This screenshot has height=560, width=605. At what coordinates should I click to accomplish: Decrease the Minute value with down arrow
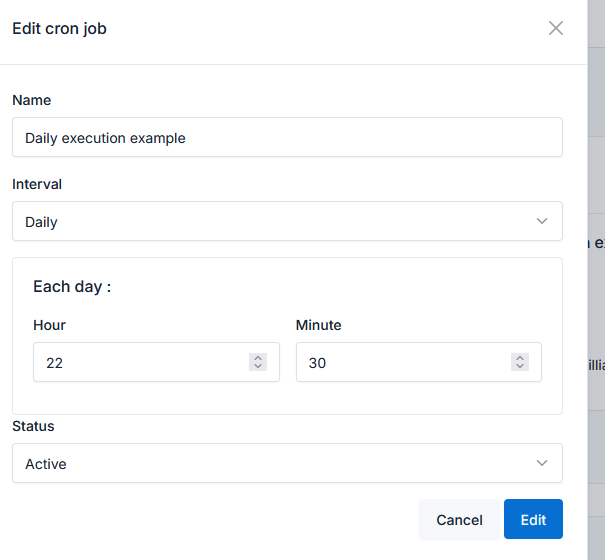[519, 367]
